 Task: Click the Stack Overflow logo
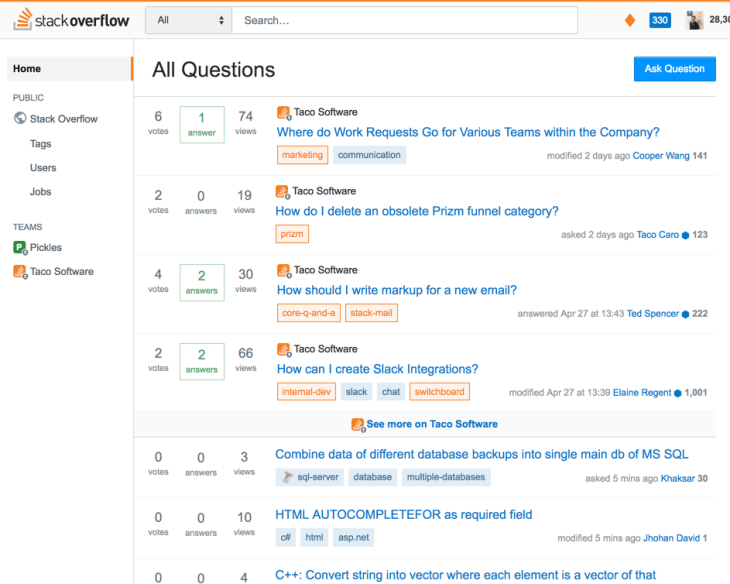coord(71,20)
